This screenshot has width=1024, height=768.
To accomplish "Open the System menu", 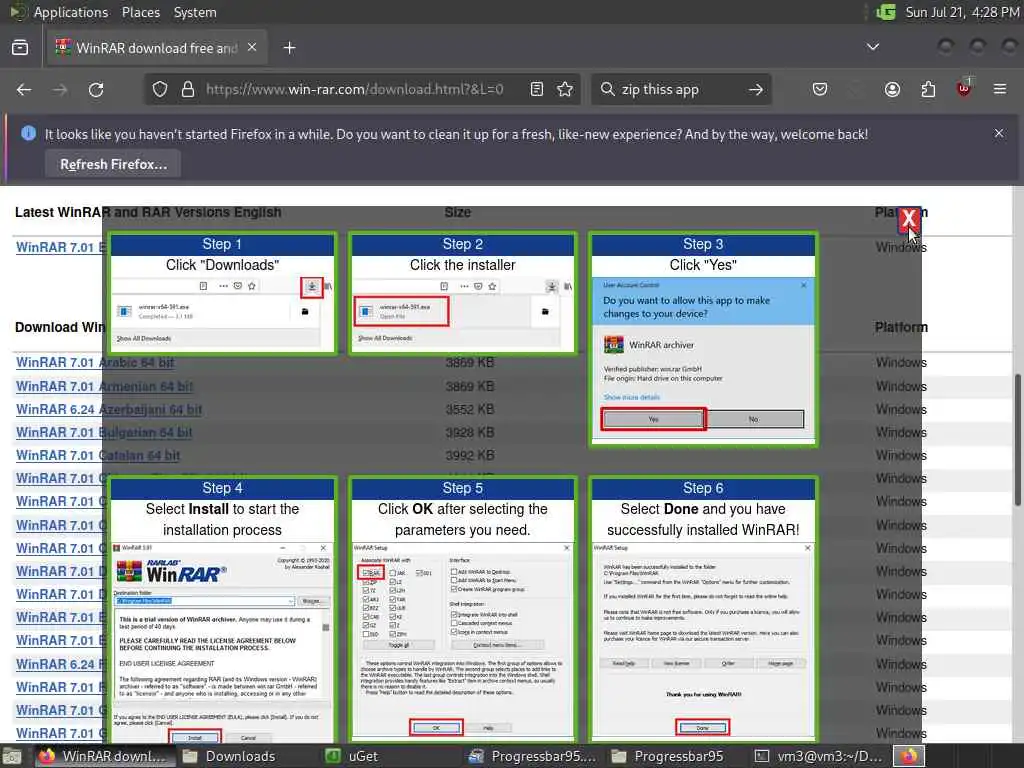I will click(x=195, y=12).
